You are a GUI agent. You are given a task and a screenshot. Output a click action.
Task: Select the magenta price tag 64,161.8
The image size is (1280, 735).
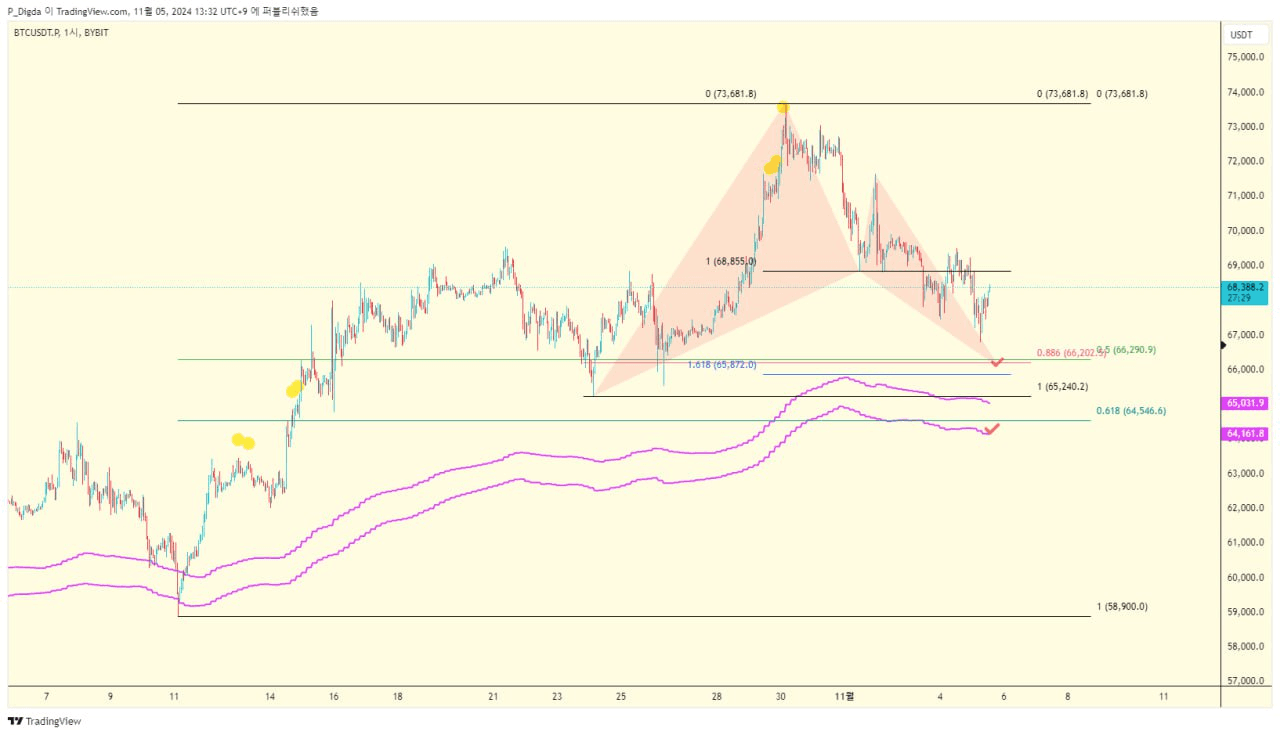1246,434
